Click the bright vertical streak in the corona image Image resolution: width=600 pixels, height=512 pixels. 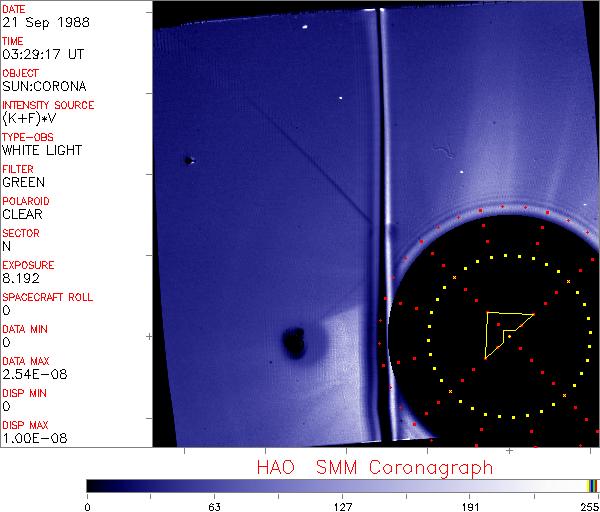click(x=376, y=200)
